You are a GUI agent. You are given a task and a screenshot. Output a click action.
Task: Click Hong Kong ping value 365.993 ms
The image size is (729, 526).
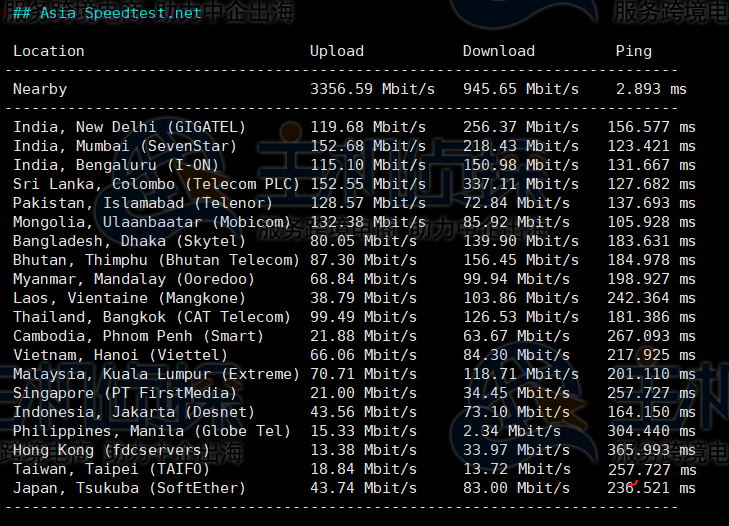coord(651,450)
